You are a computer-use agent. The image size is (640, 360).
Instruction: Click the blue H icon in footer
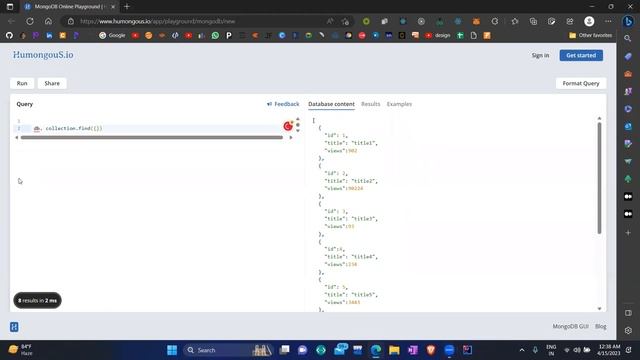pos(14,327)
